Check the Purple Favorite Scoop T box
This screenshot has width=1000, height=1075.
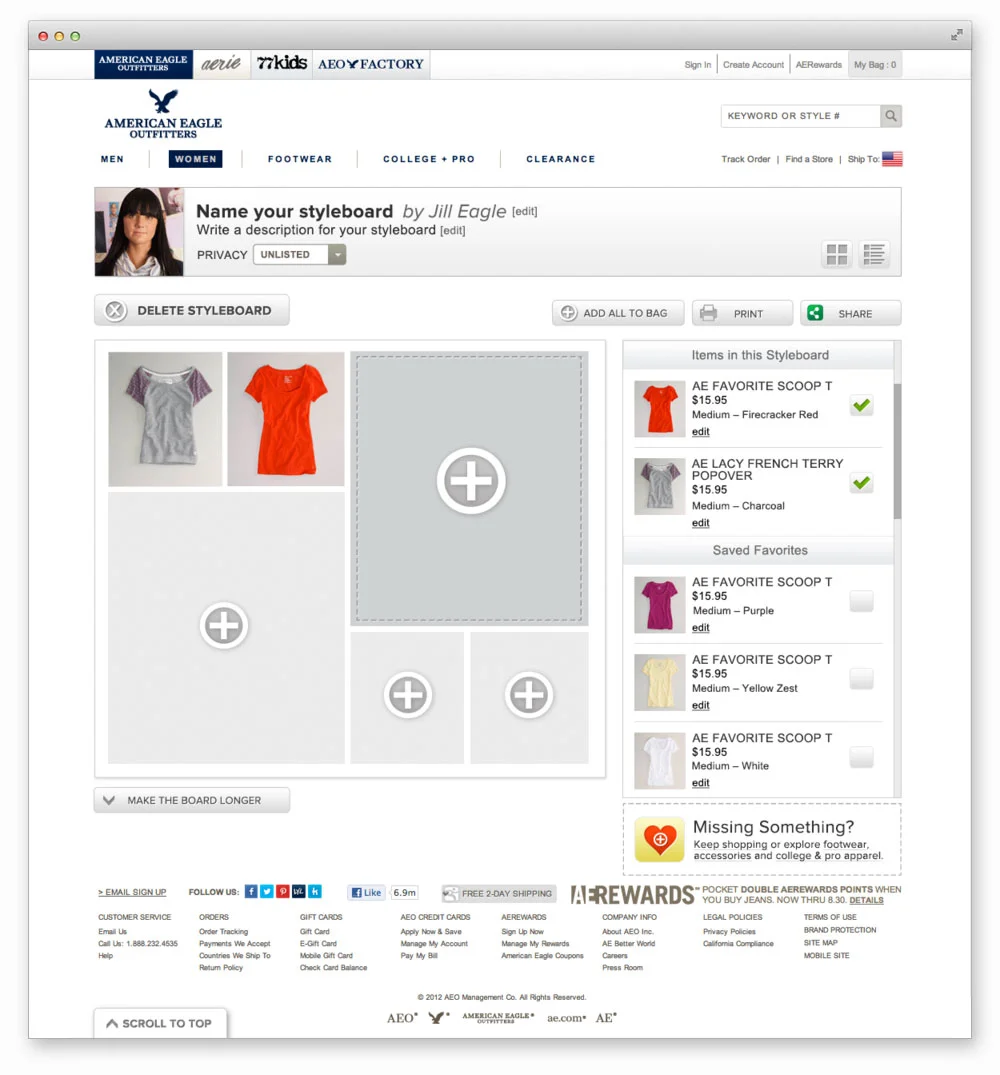[x=862, y=601]
